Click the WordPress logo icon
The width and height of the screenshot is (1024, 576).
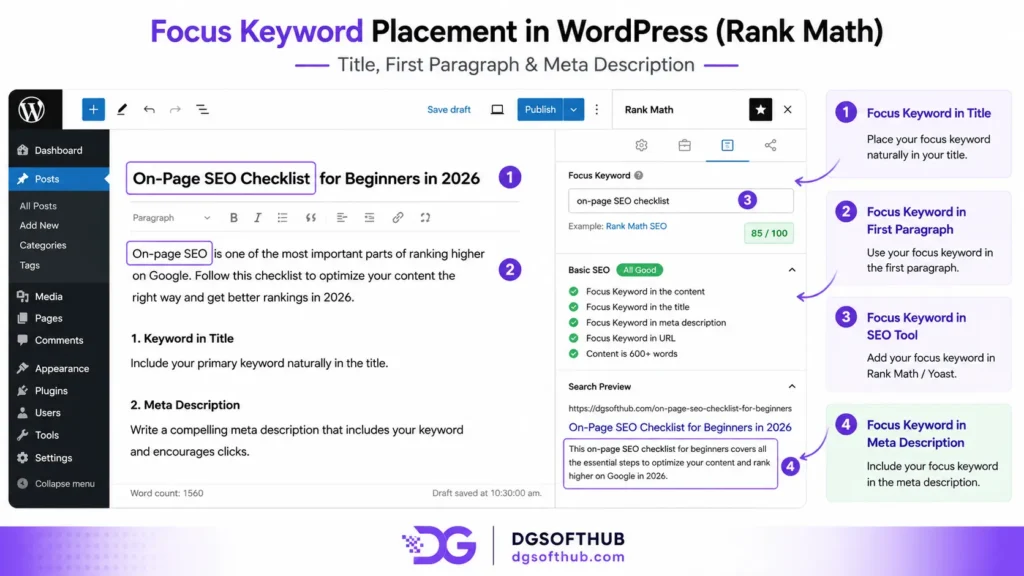tap(31, 110)
